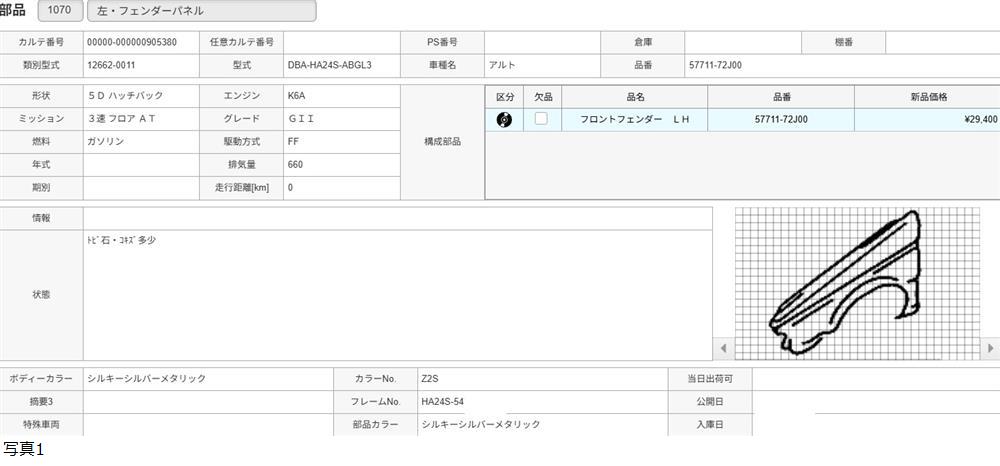Click the empty 情報 field
The image size is (1000, 466).
click(x=397, y=218)
